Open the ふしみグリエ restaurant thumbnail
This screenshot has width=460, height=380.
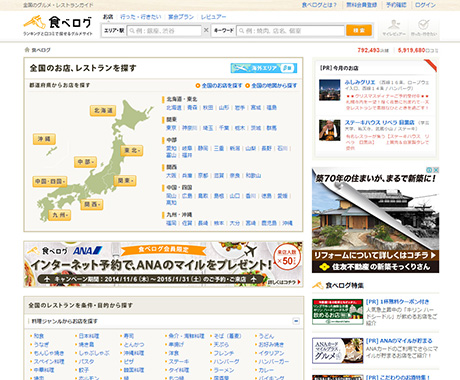click(x=329, y=90)
